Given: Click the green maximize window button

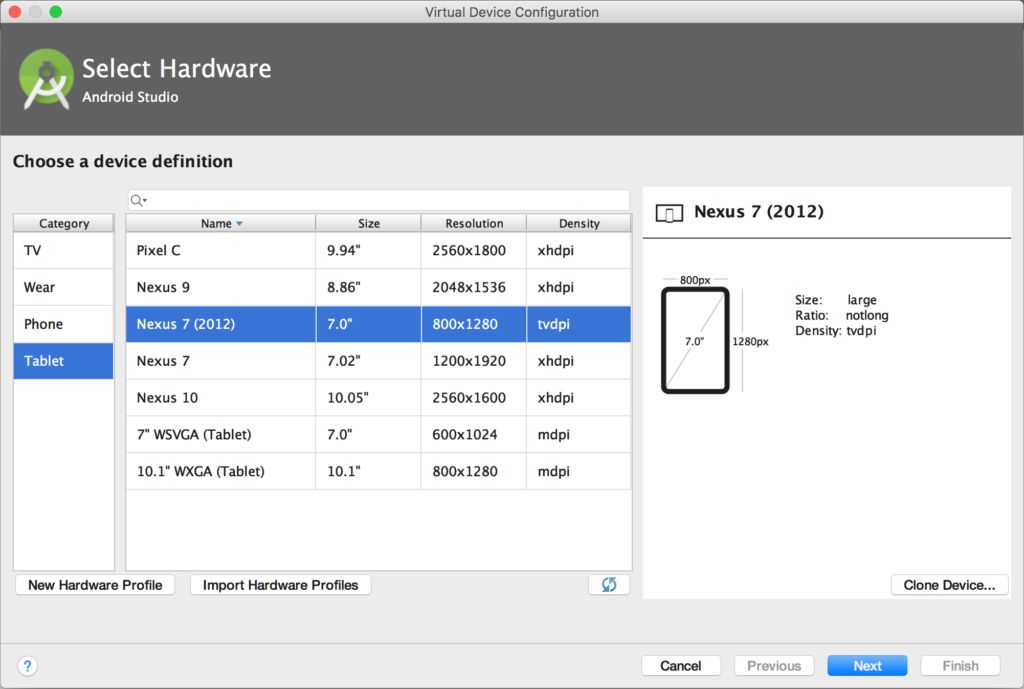Looking at the screenshot, I should tap(56, 12).
